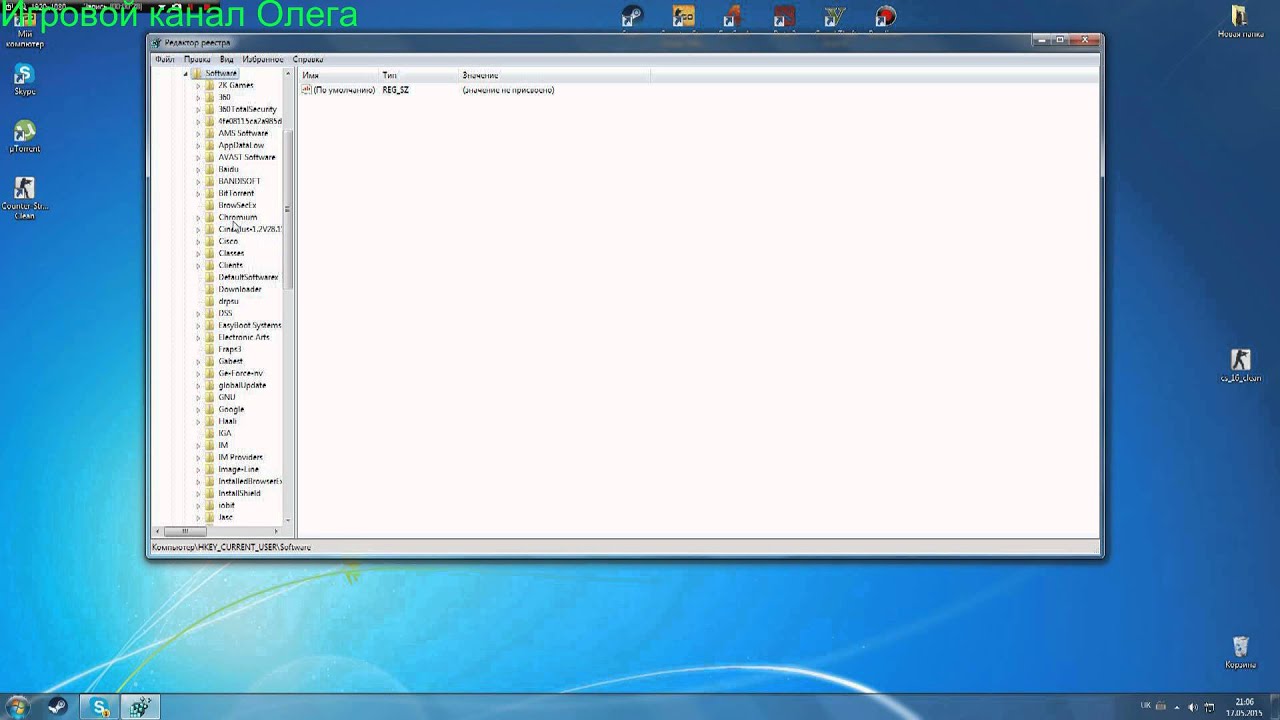Viewport: 1280px width, 720px height.
Task: Click the Имя column header
Action: [339, 75]
